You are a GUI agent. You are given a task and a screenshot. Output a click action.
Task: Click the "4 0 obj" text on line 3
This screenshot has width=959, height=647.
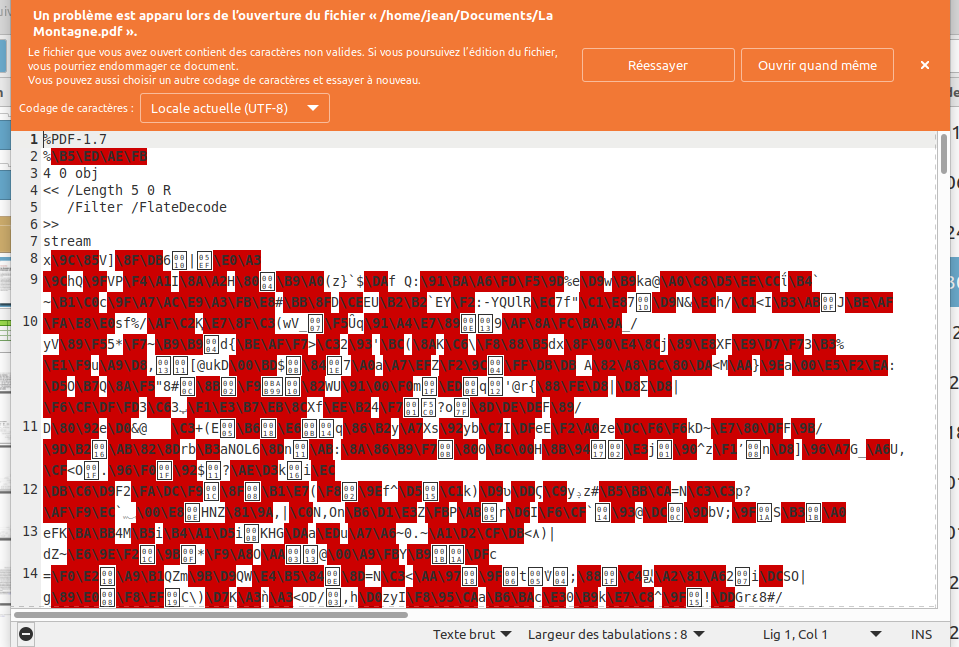pos(69,173)
